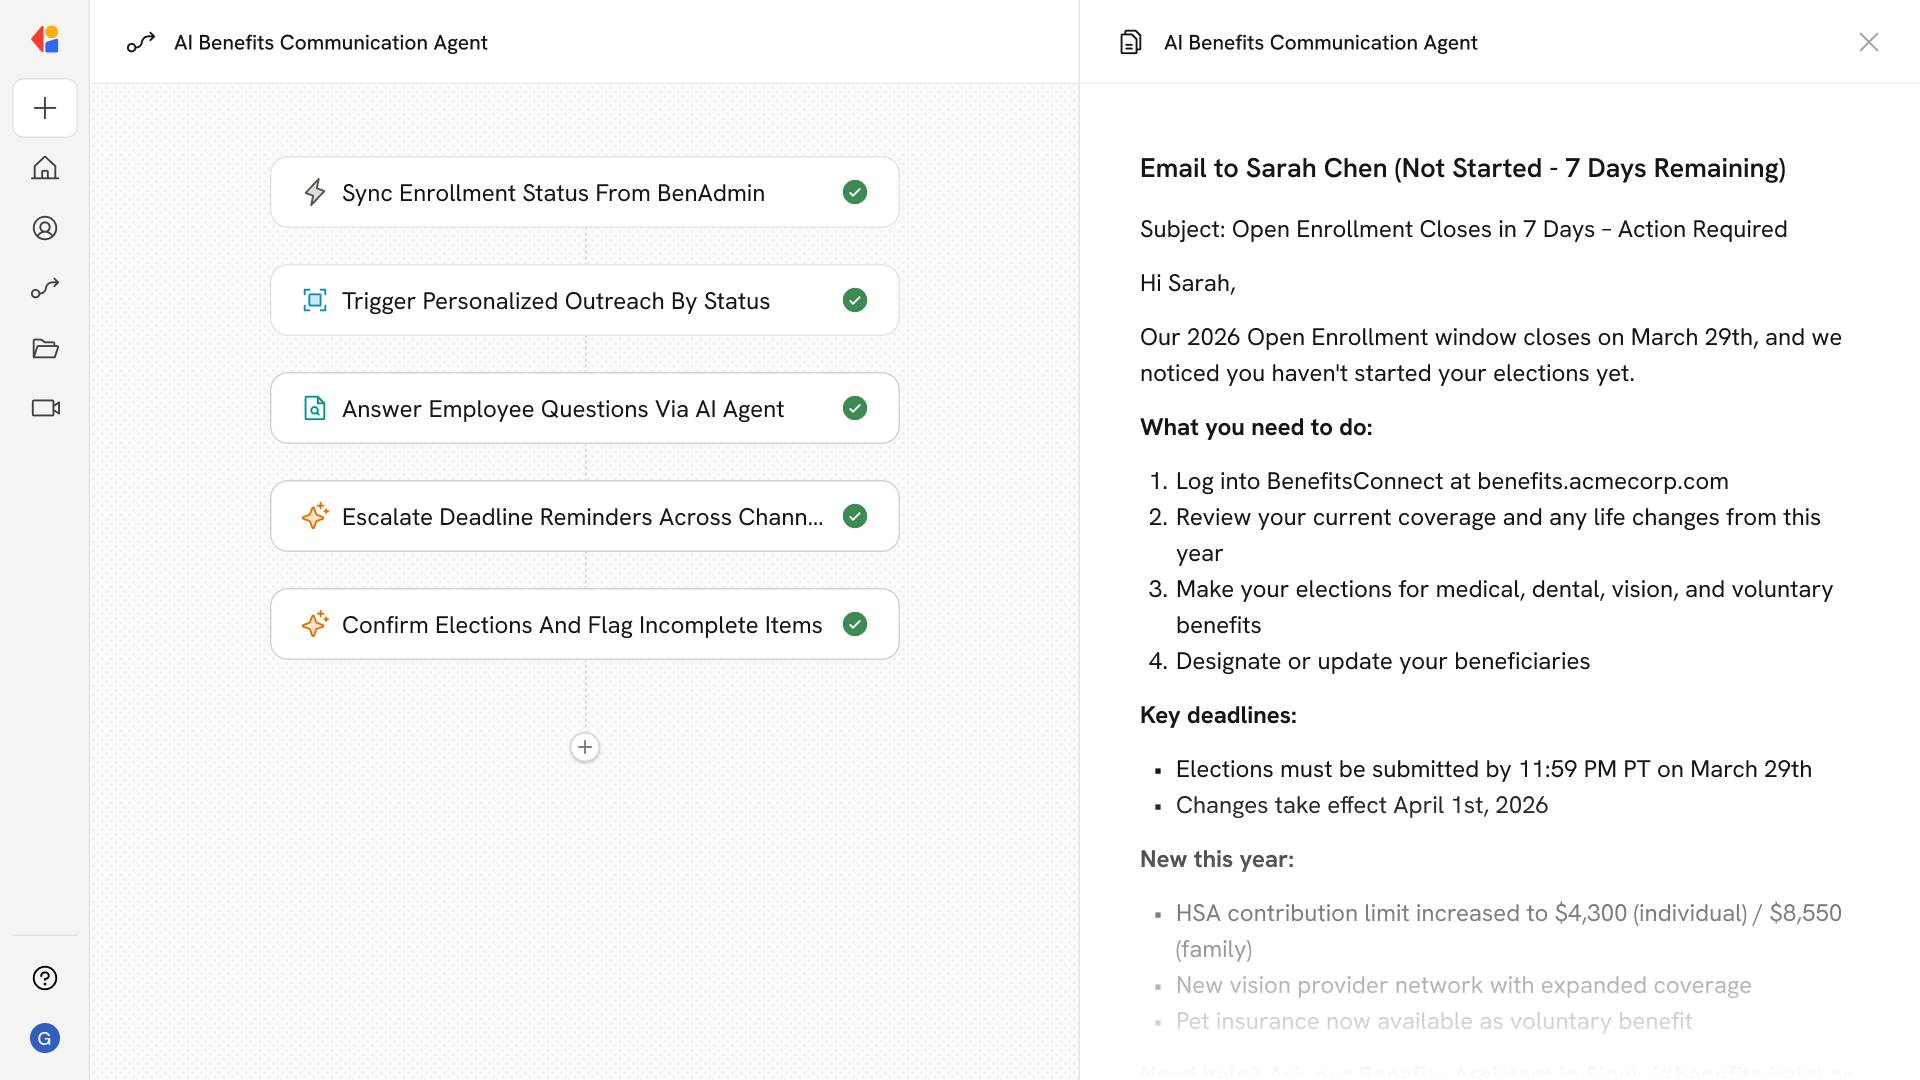Add a new step with the circular plus button
Image resolution: width=1920 pixels, height=1080 pixels.
(585, 747)
